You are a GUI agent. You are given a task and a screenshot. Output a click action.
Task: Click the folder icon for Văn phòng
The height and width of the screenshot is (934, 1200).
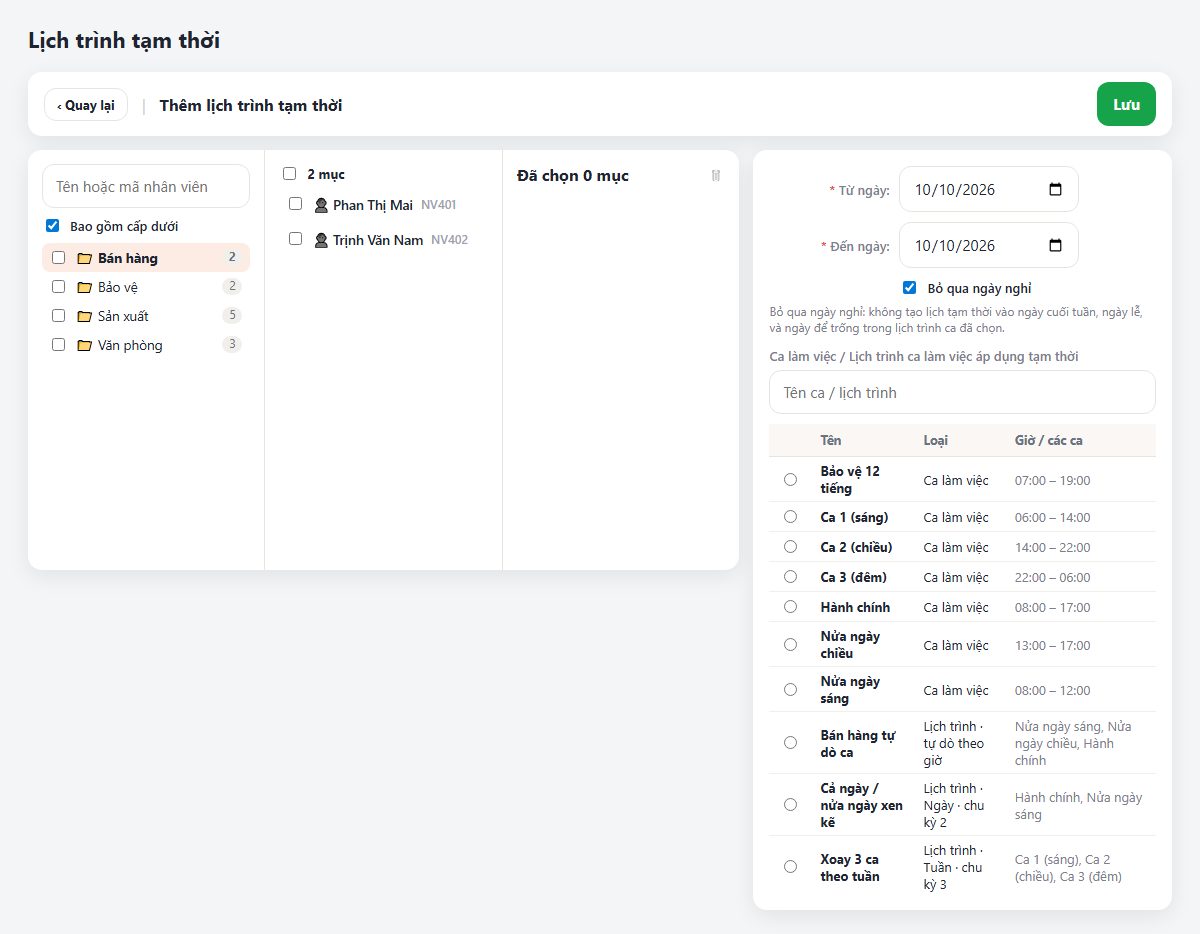coord(85,345)
